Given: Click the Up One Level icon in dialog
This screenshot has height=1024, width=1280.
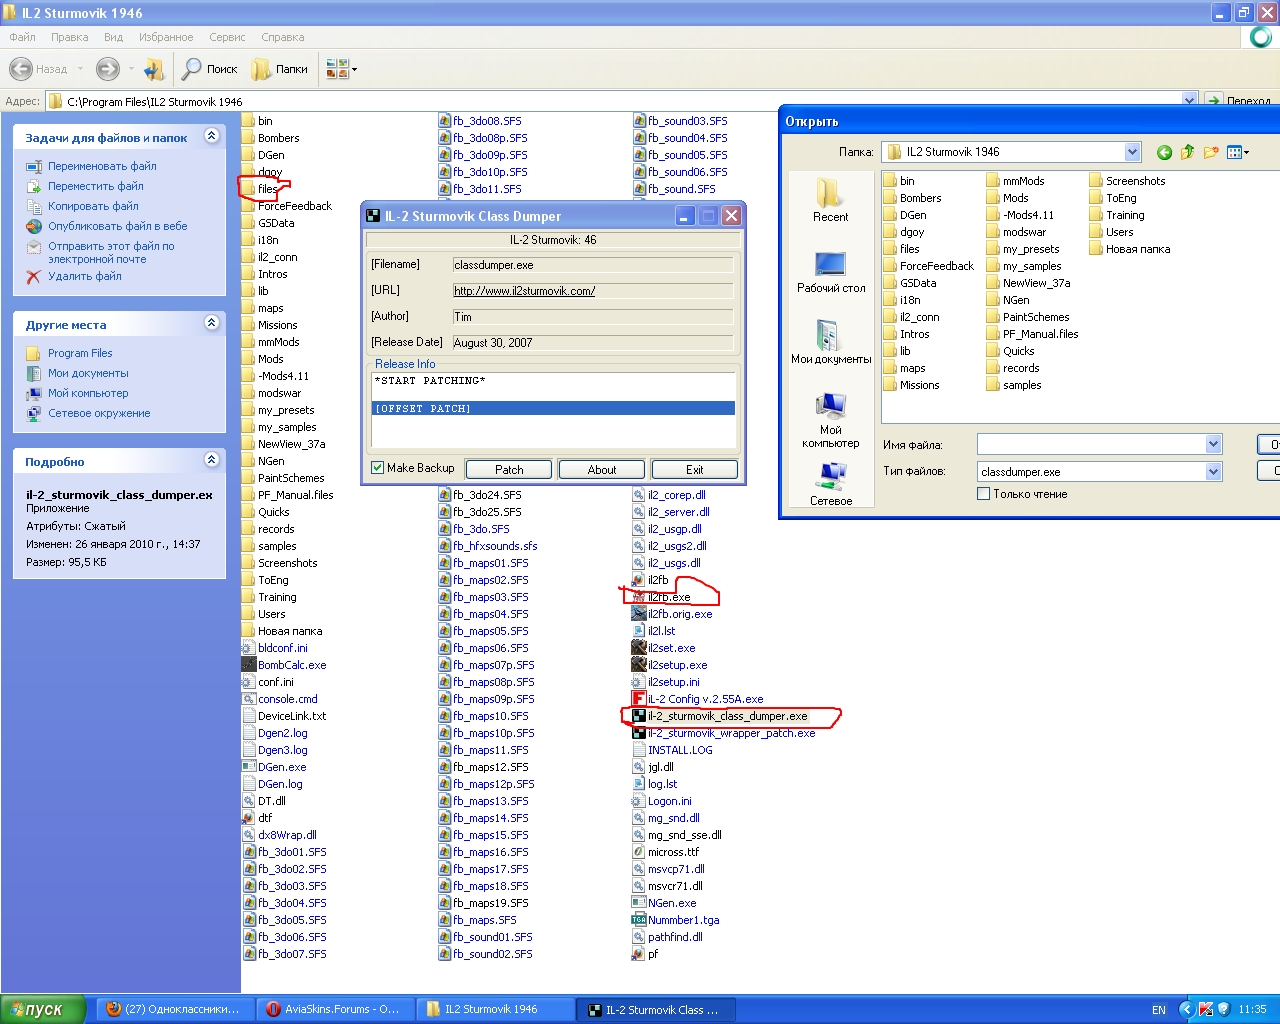Looking at the screenshot, I should pyautogui.click(x=1187, y=152).
